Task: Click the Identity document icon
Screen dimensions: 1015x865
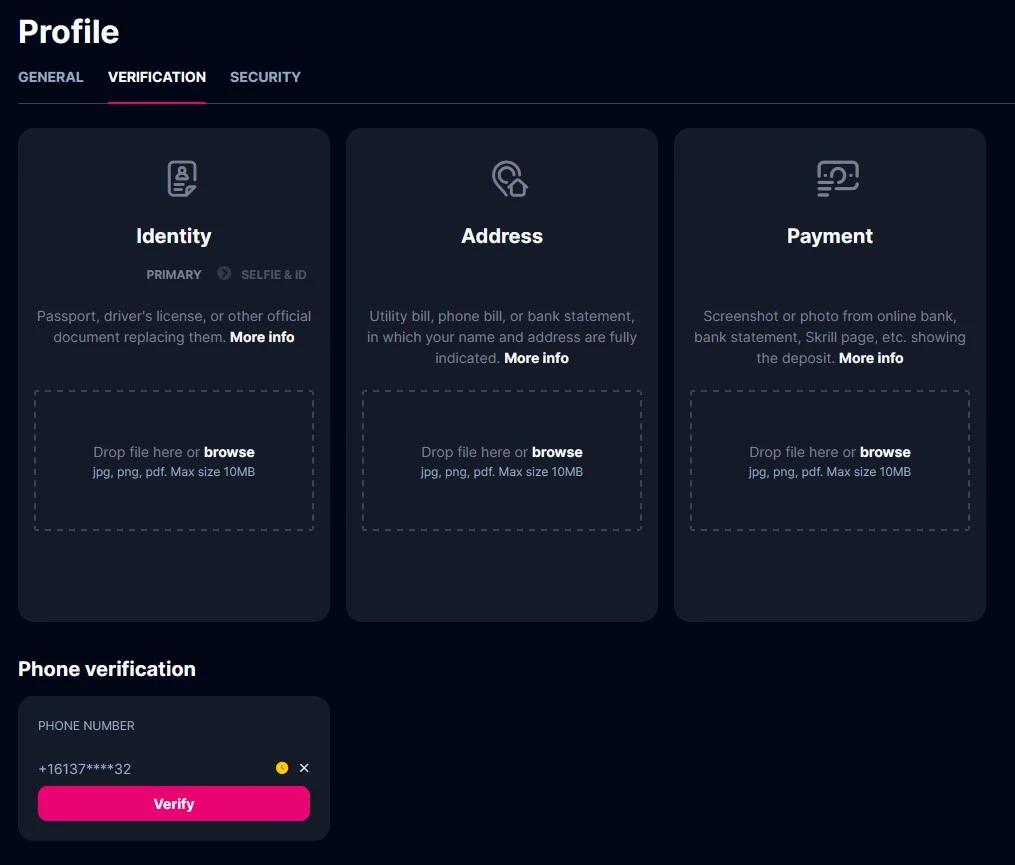Action: pyautogui.click(x=182, y=179)
